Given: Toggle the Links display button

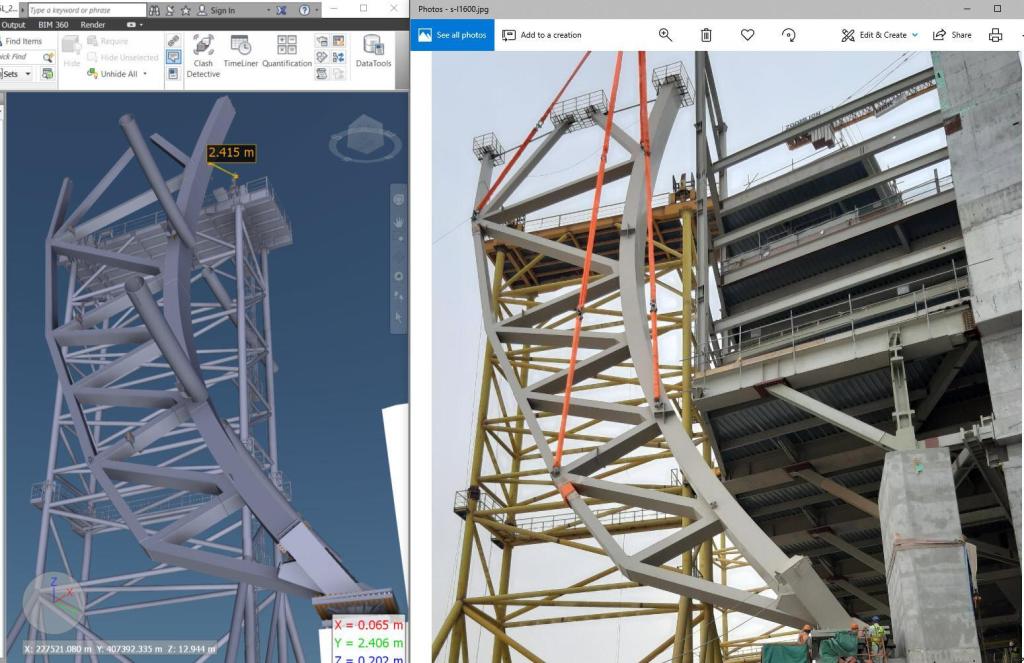Looking at the screenshot, I should [174, 41].
